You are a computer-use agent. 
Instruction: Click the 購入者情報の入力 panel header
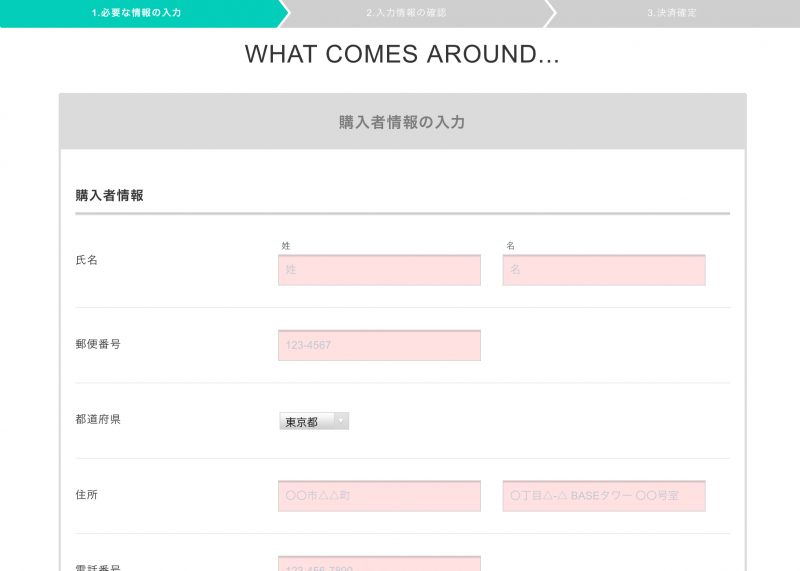click(x=402, y=122)
